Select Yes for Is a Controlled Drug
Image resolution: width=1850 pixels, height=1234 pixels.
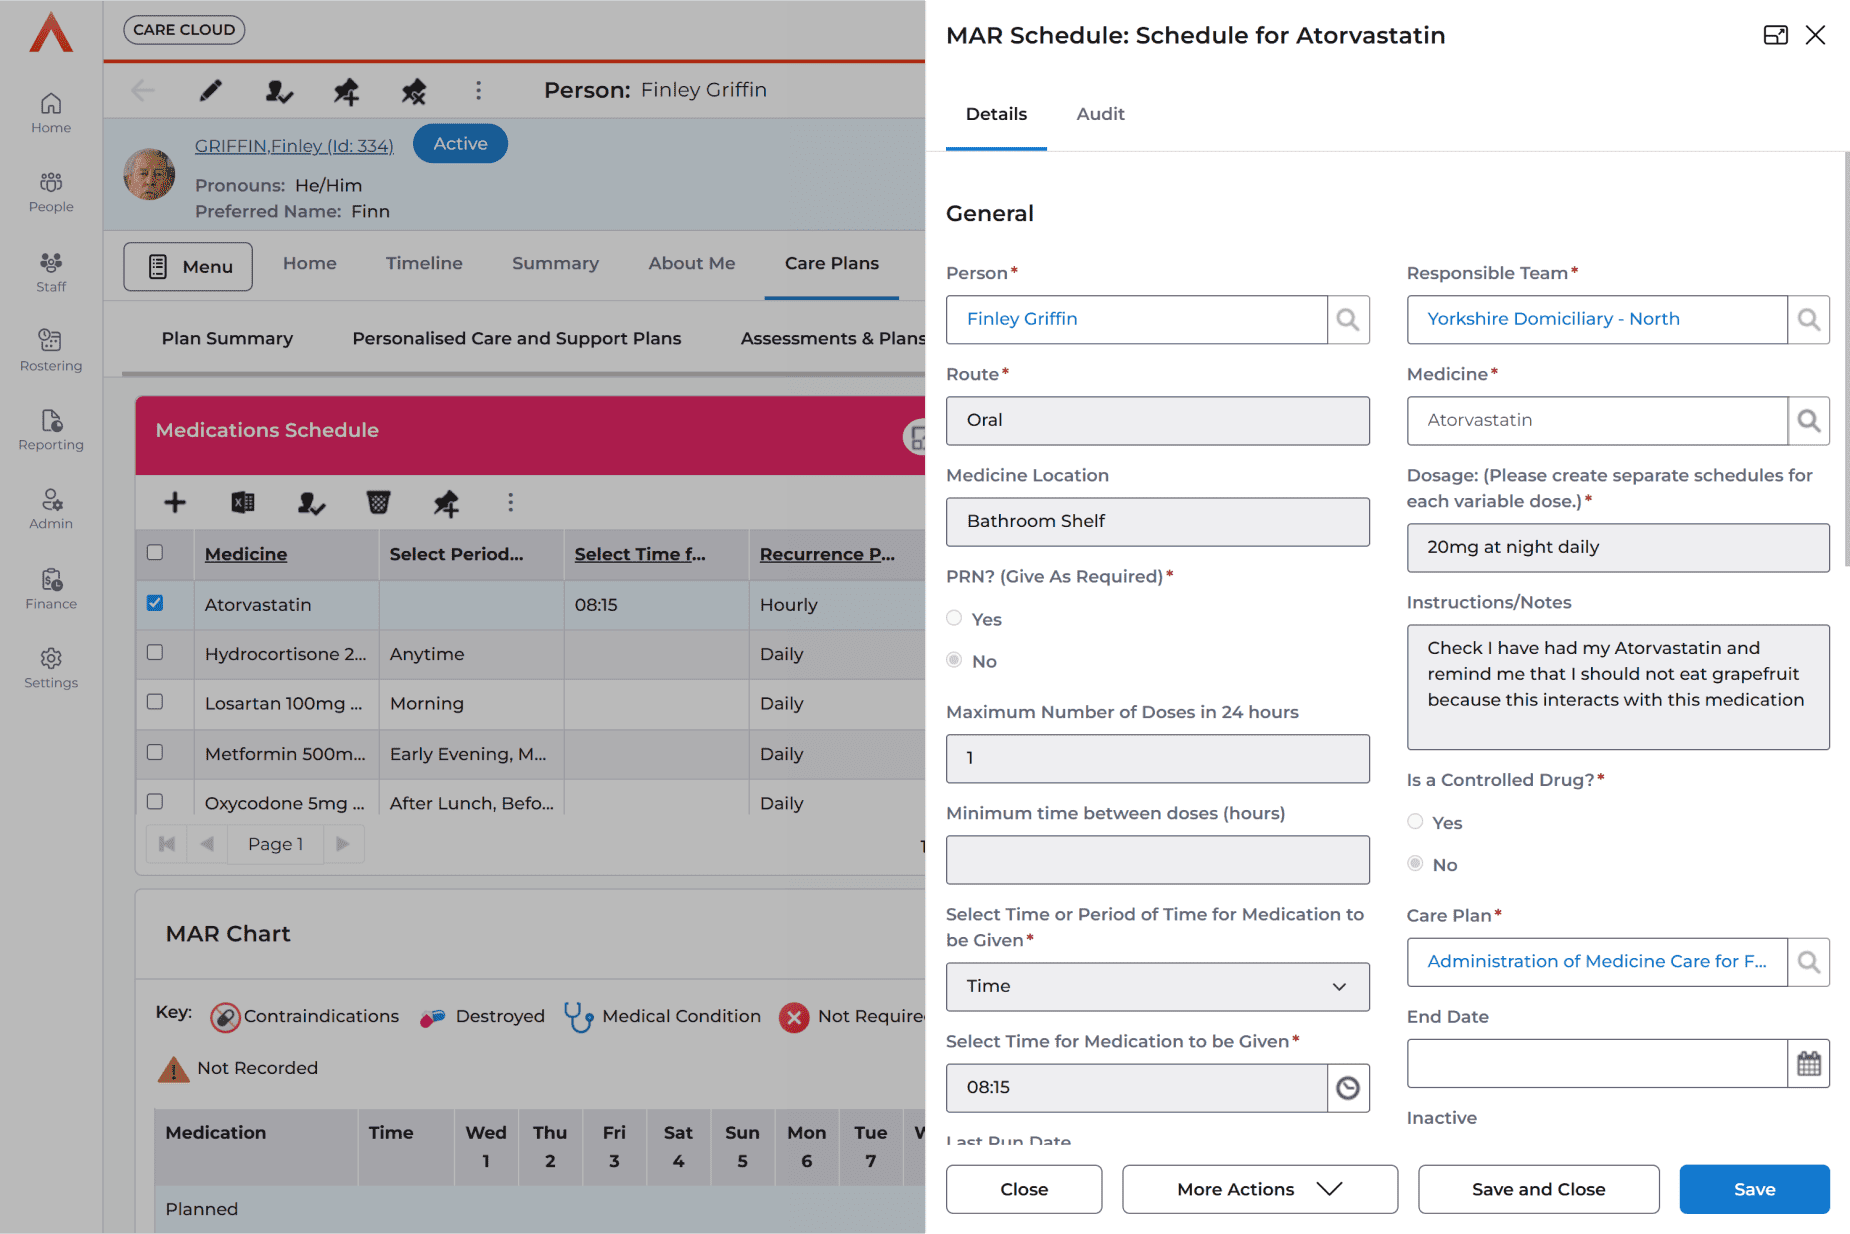coord(1415,822)
